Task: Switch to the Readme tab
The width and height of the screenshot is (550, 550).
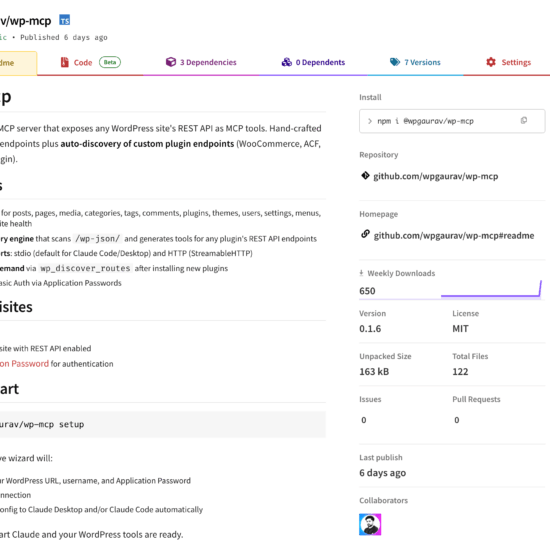Action: coord(18,63)
